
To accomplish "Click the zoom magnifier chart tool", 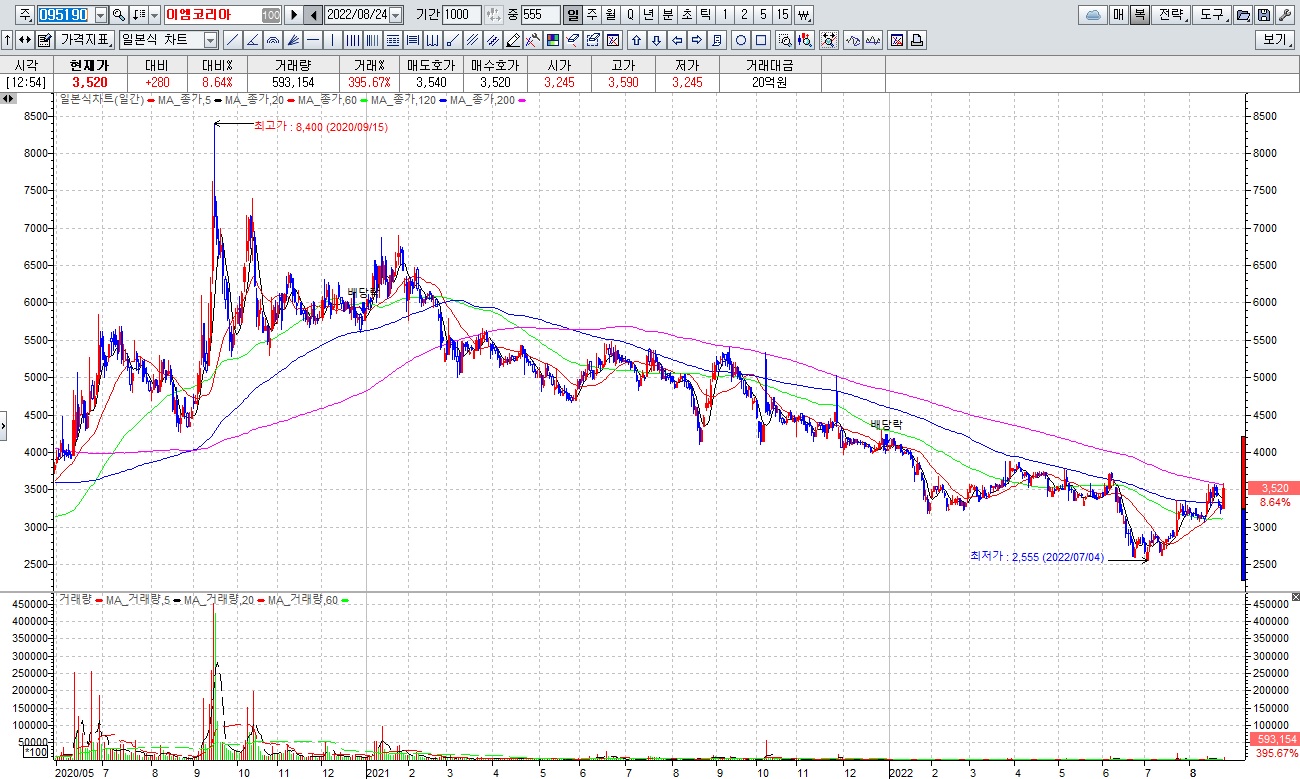I will coord(785,40).
